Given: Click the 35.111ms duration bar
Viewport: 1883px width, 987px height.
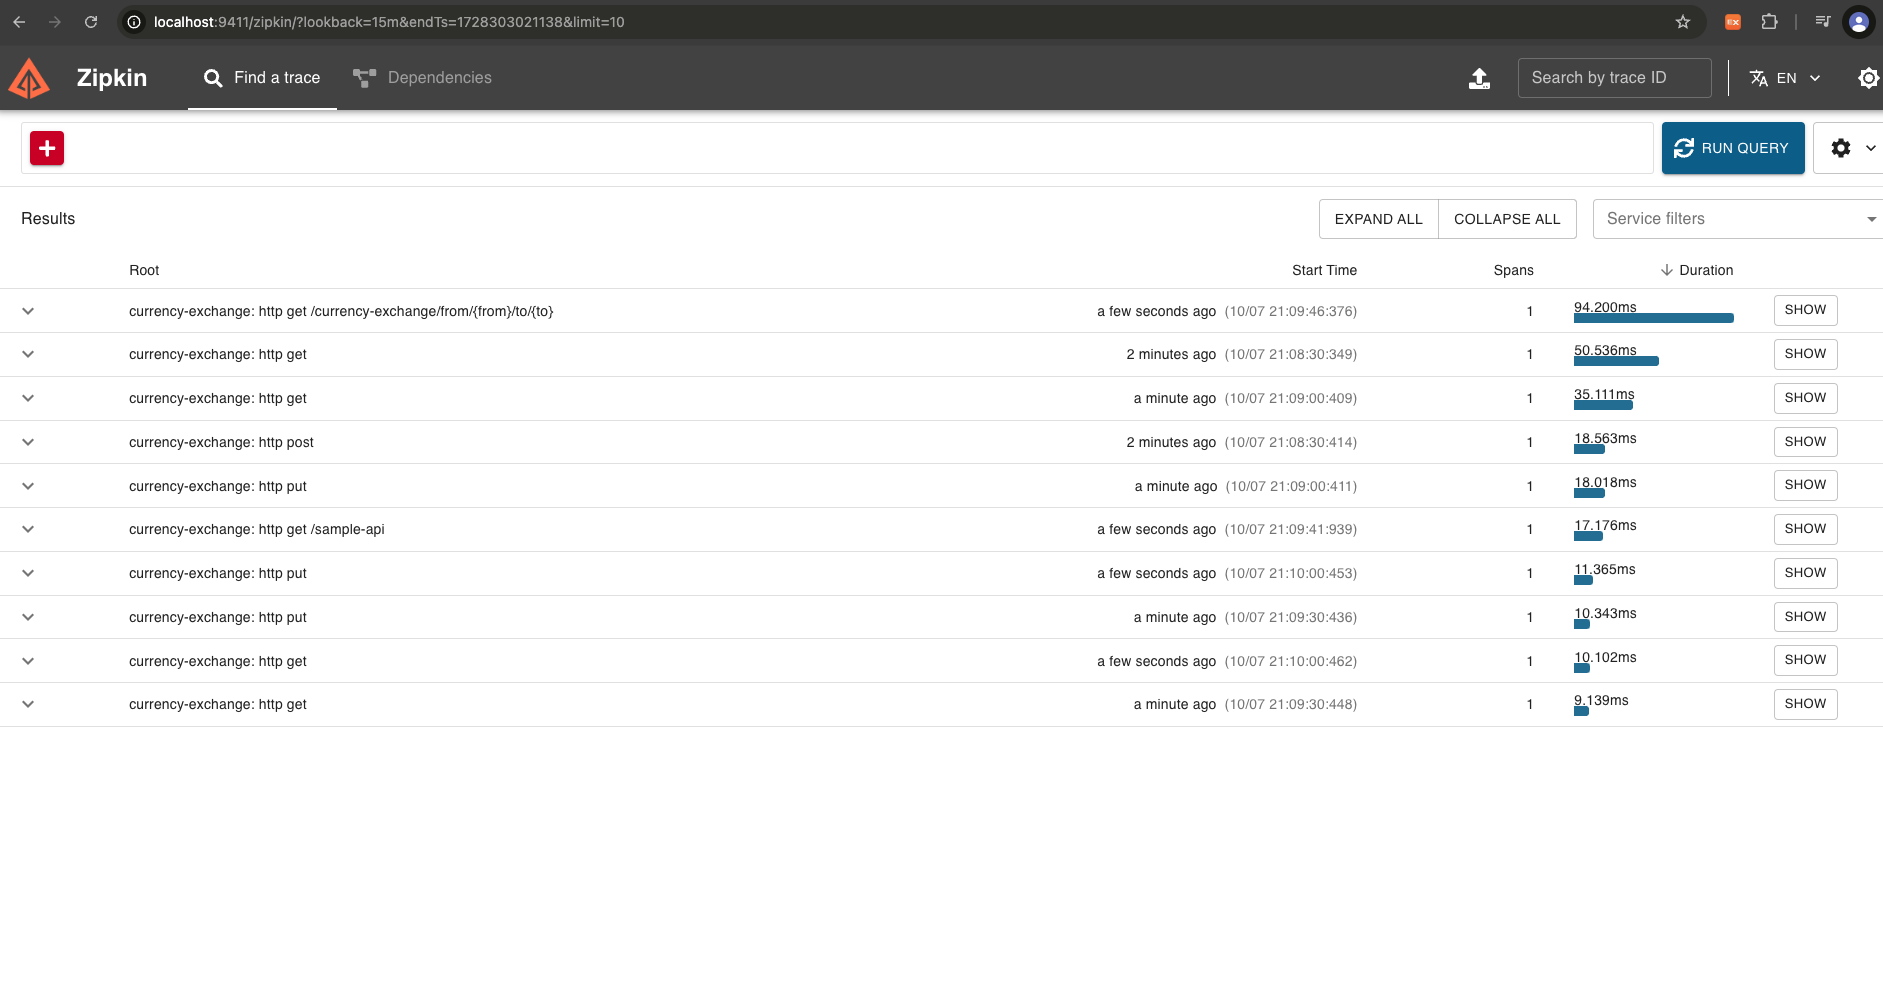Looking at the screenshot, I should pyautogui.click(x=1603, y=405).
